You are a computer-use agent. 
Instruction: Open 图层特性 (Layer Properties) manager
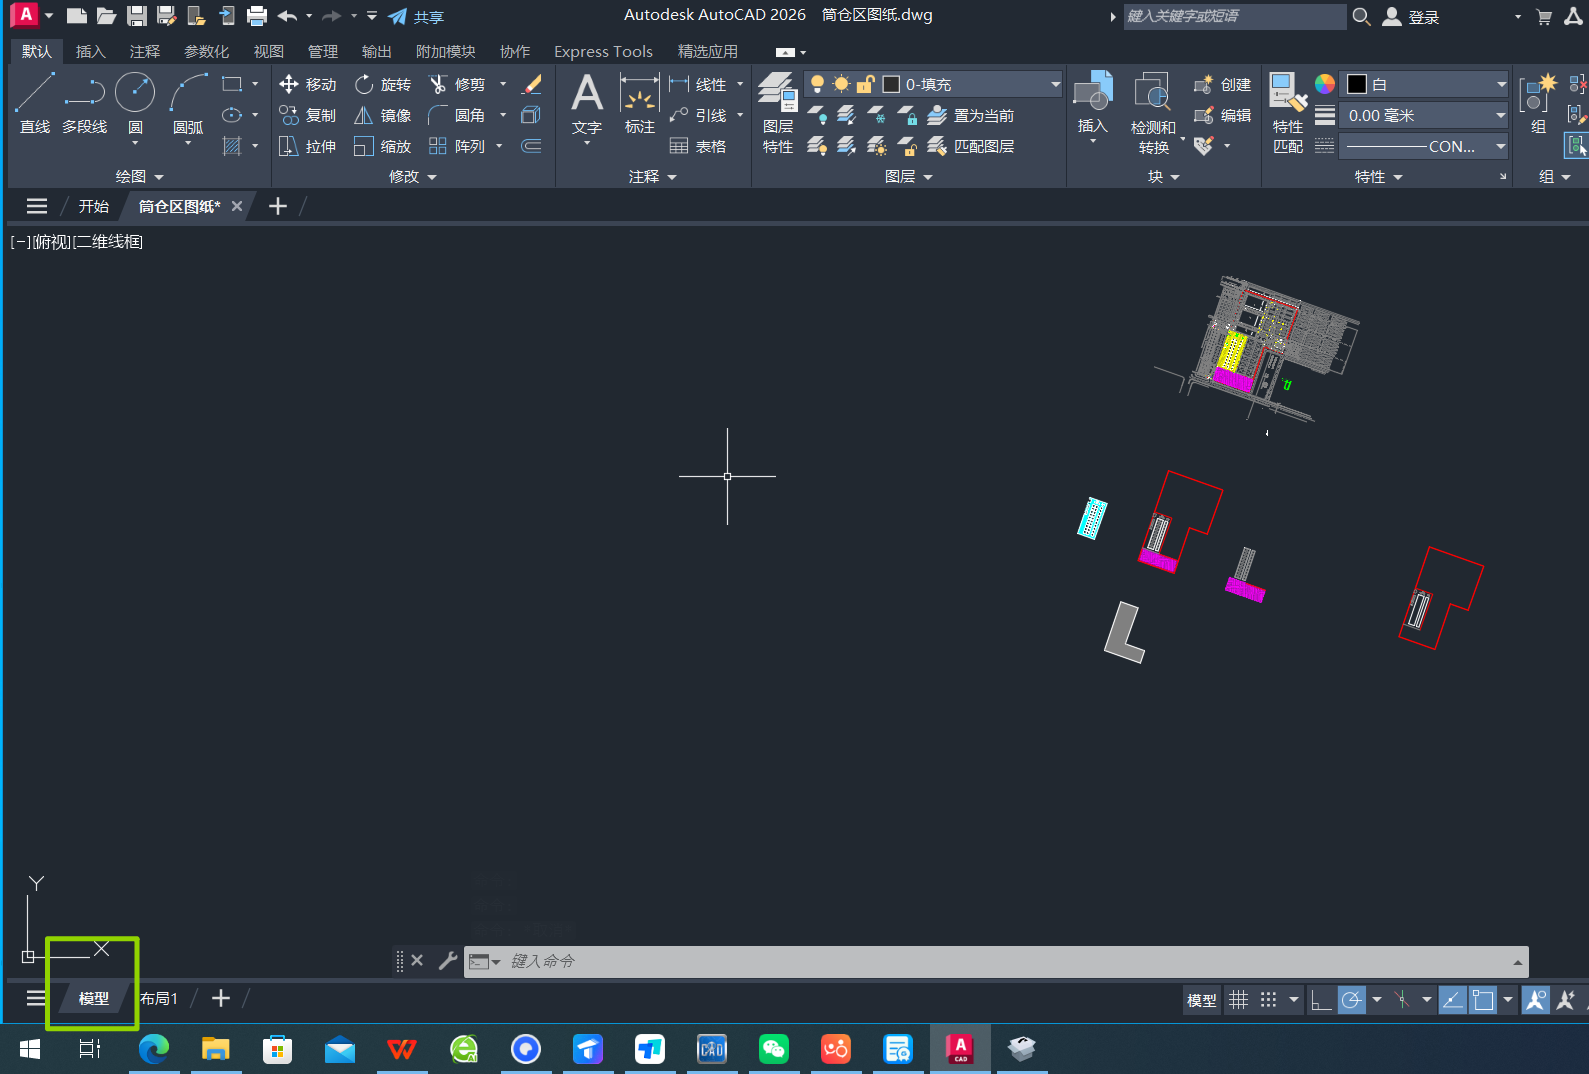pos(777,112)
